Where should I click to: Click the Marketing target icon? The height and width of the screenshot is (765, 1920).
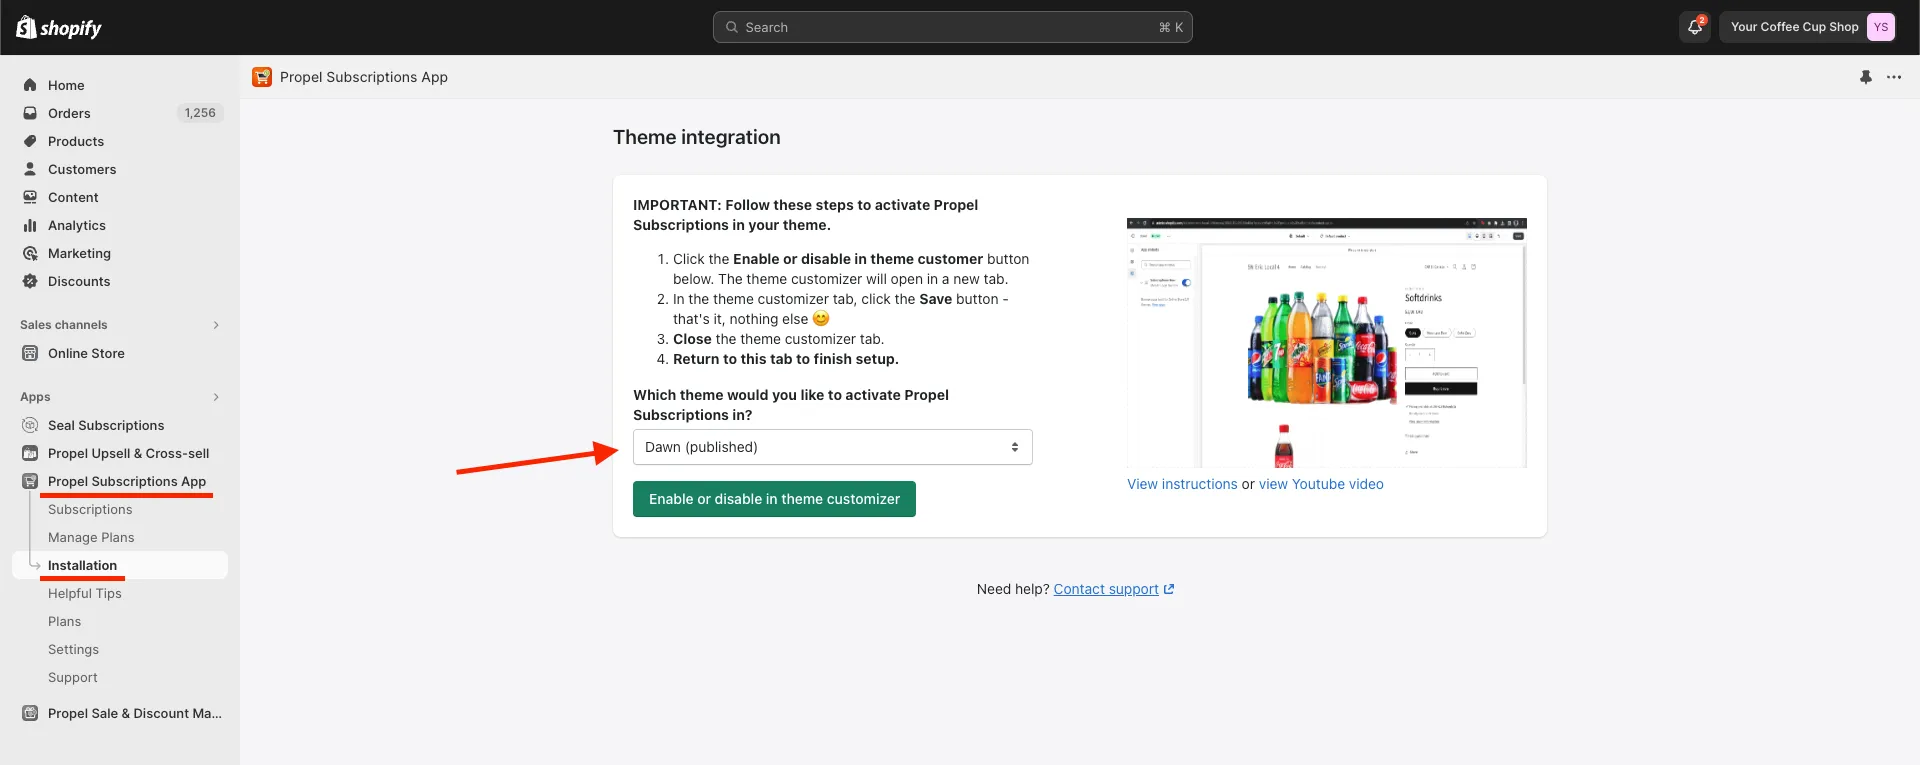pos(30,253)
